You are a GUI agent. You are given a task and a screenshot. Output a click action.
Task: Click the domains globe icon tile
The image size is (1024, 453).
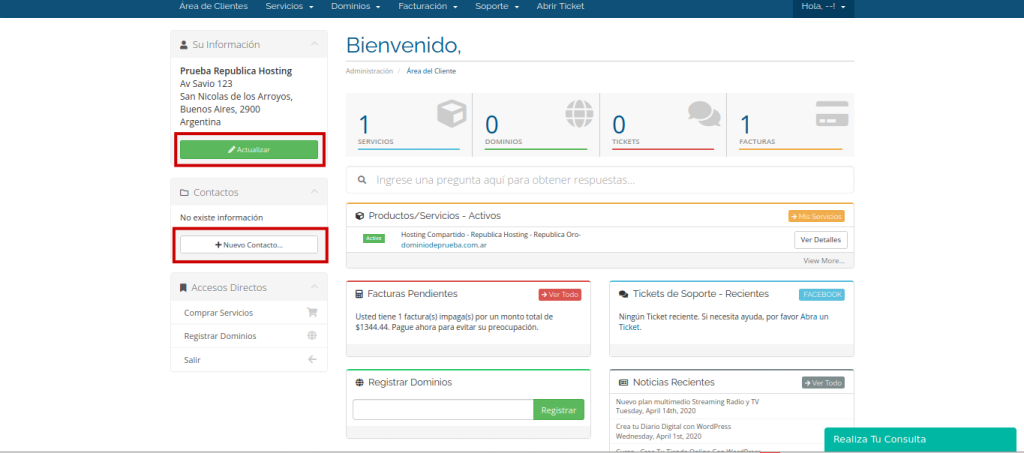(x=578, y=113)
